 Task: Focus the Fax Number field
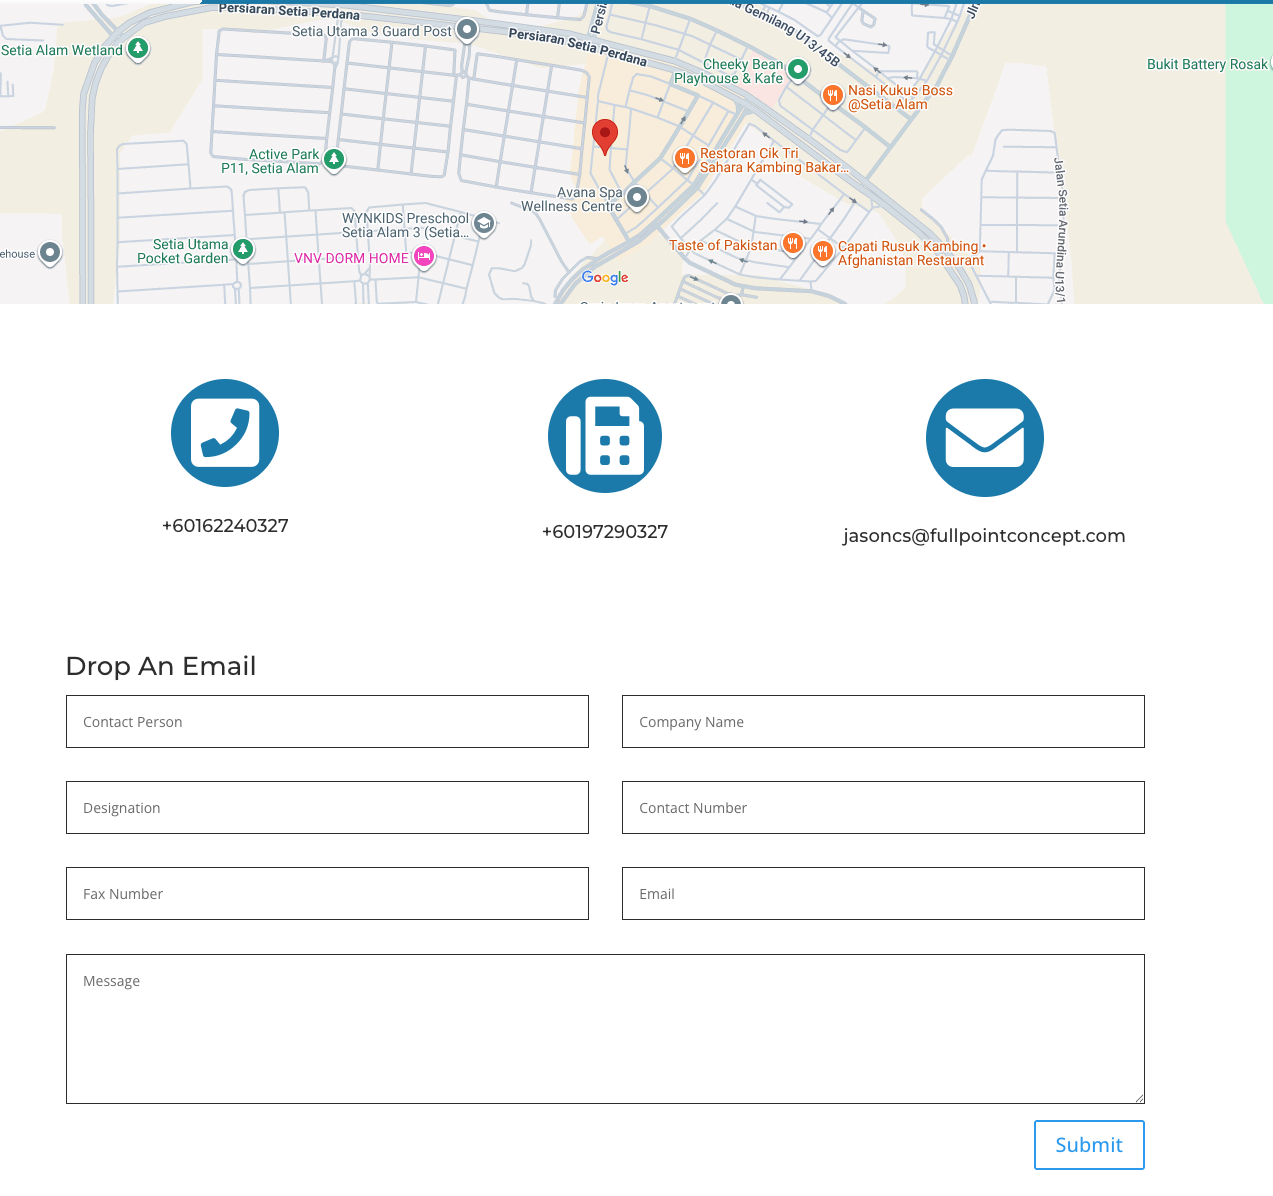[327, 894]
